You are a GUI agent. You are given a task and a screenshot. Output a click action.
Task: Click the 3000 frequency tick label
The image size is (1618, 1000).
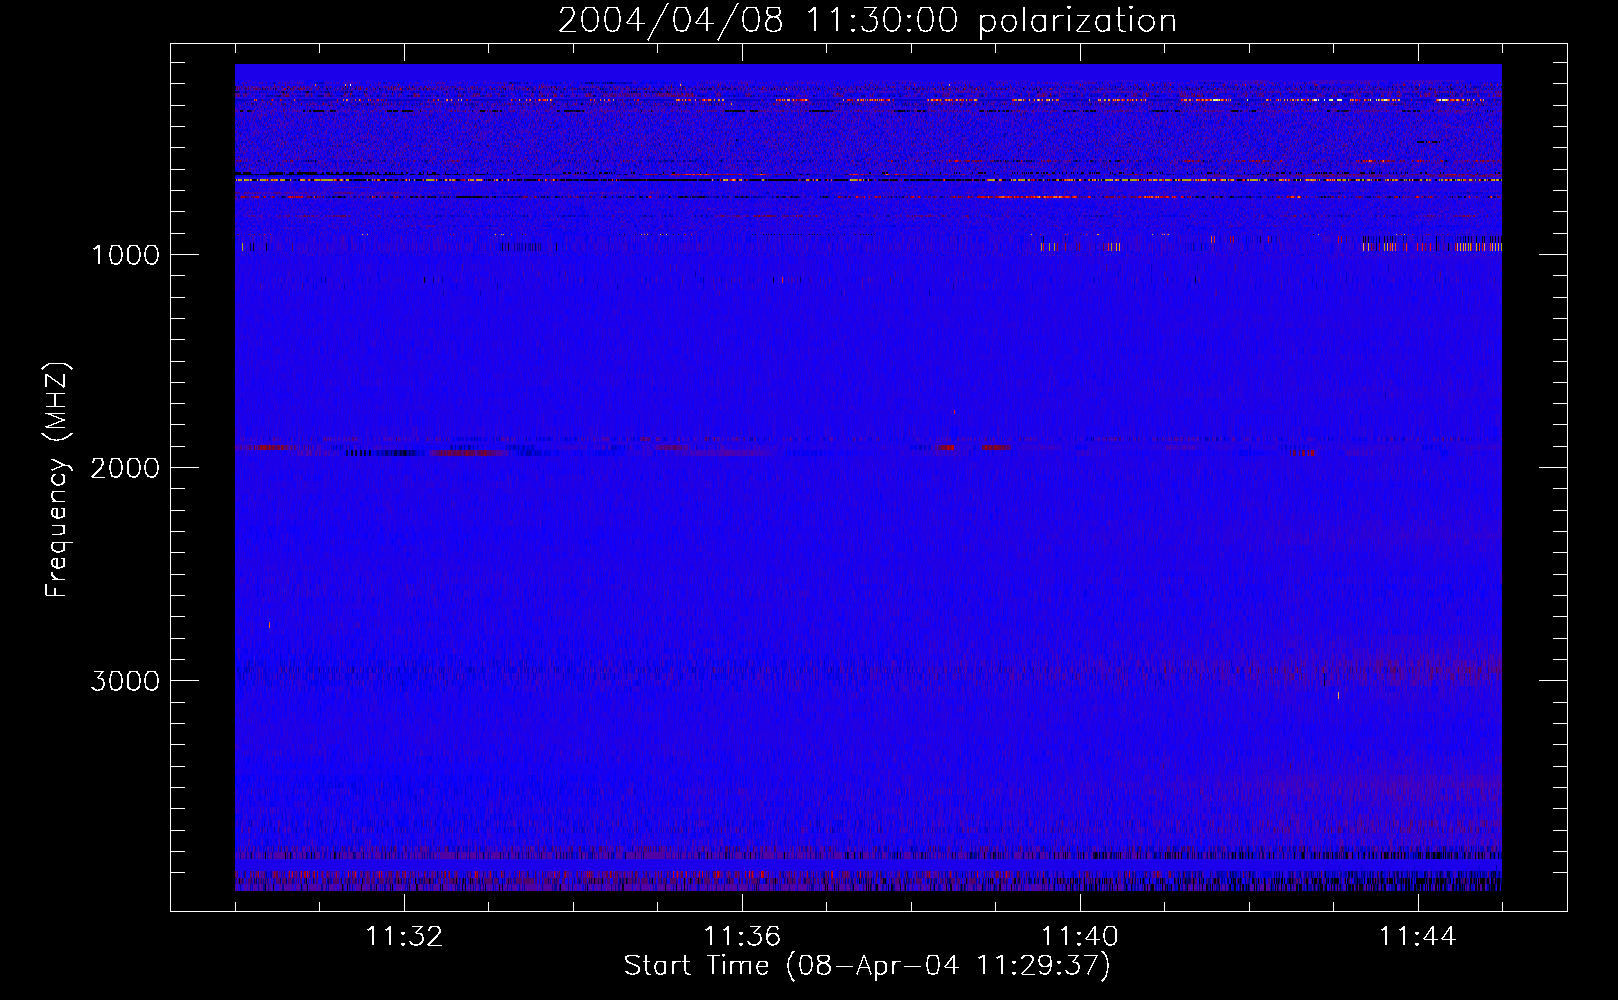point(126,681)
